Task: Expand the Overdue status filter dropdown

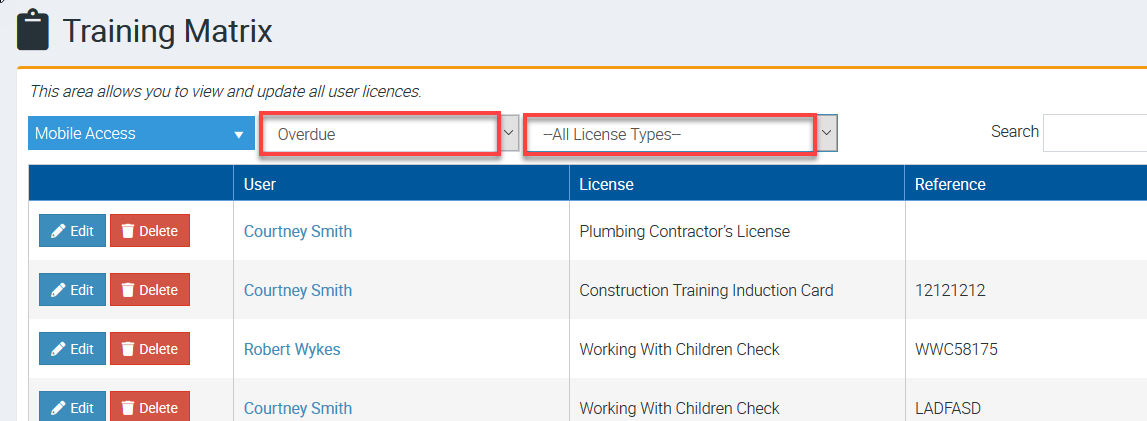Action: [509, 133]
